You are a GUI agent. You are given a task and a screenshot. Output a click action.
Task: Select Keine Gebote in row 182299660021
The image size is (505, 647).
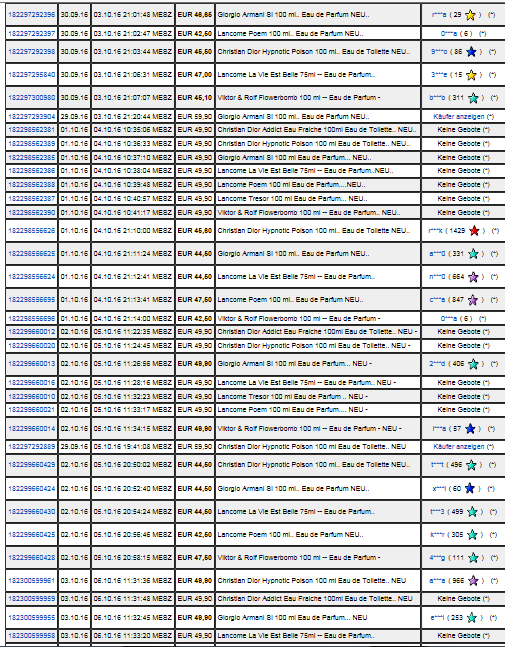[459, 410]
